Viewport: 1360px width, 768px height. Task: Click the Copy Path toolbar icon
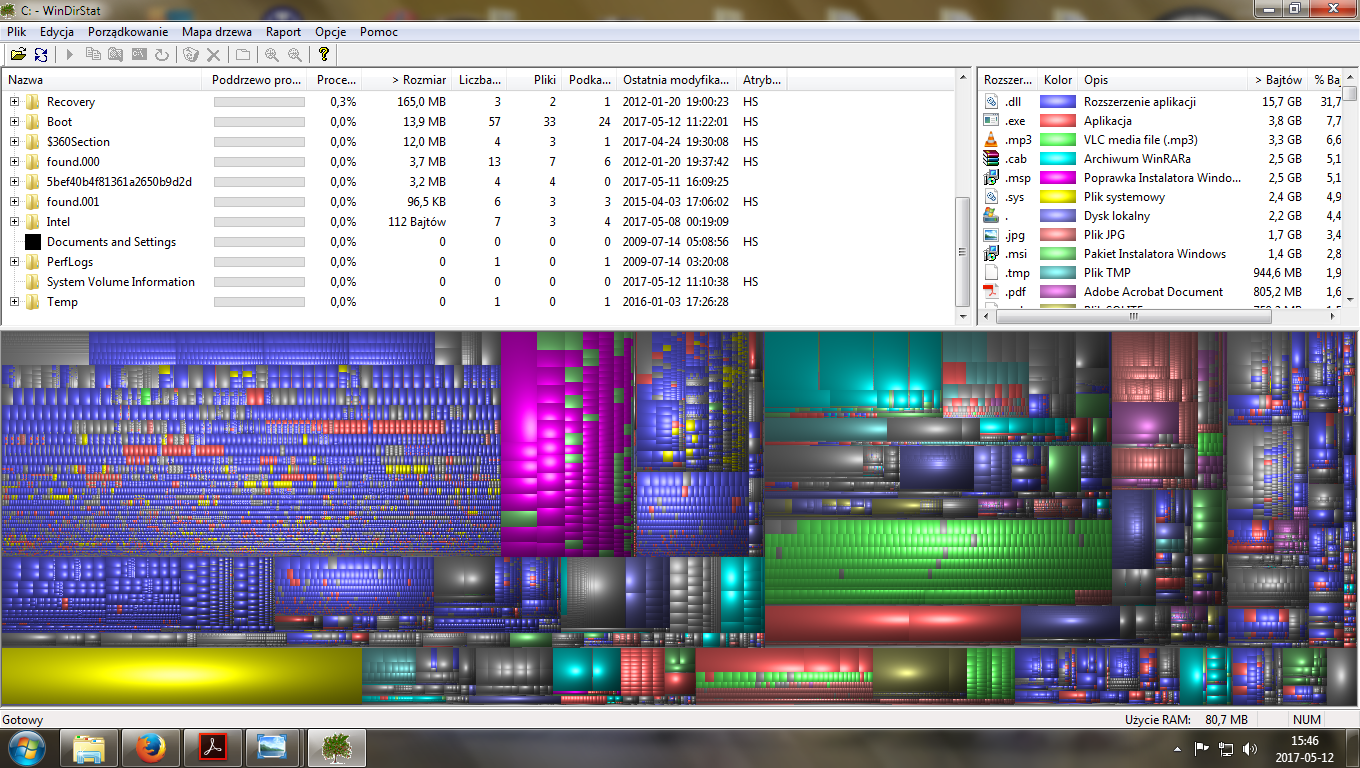pos(93,55)
